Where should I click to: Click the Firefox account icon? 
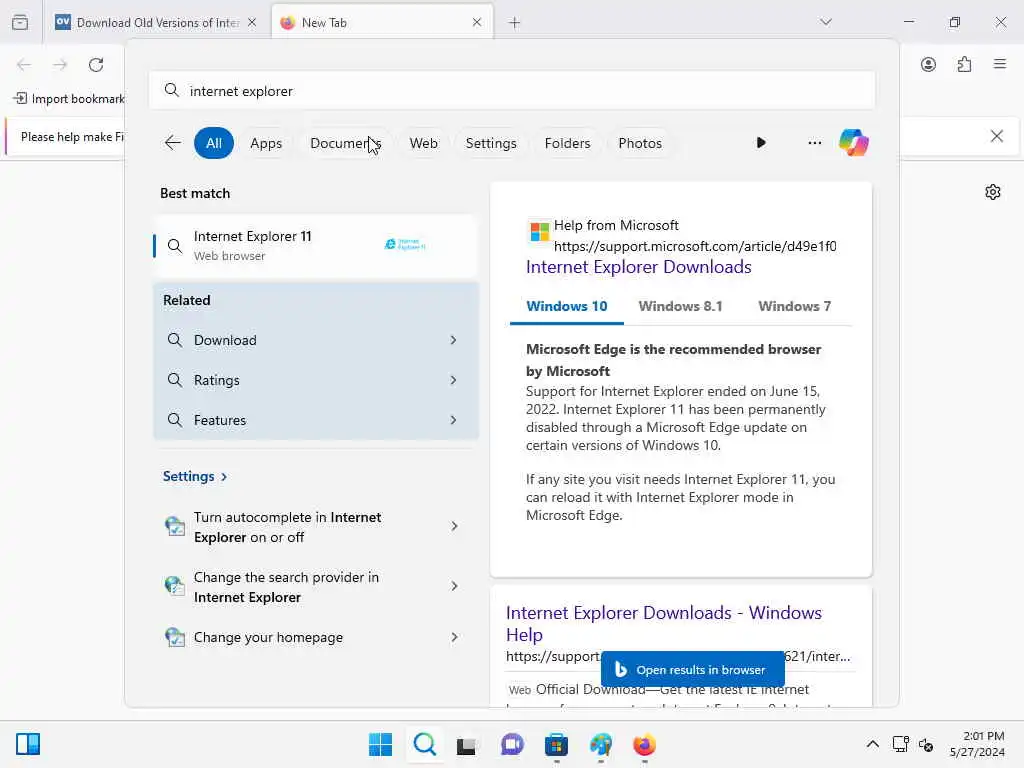928,64
